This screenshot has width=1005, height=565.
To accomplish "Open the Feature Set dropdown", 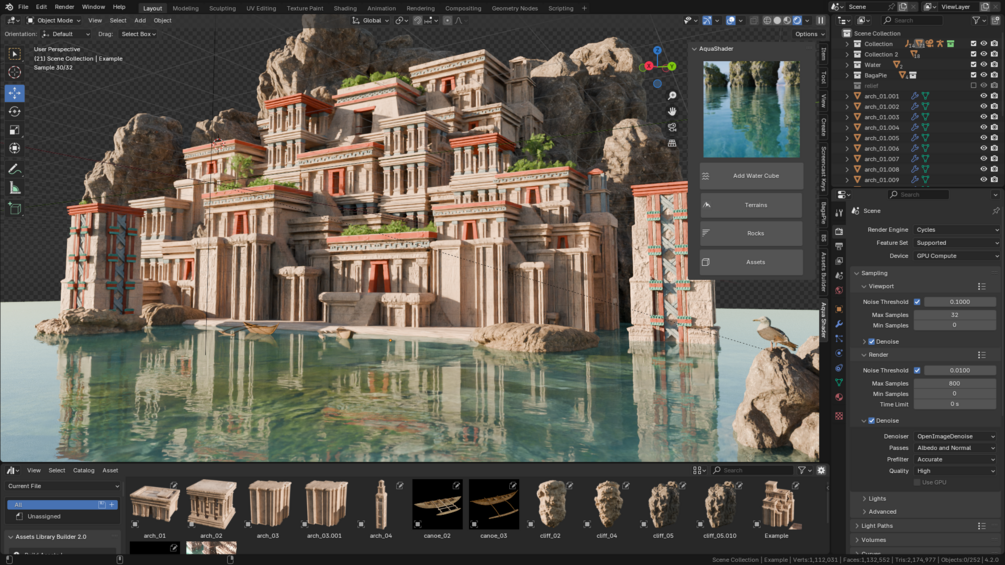I will 956,243.
